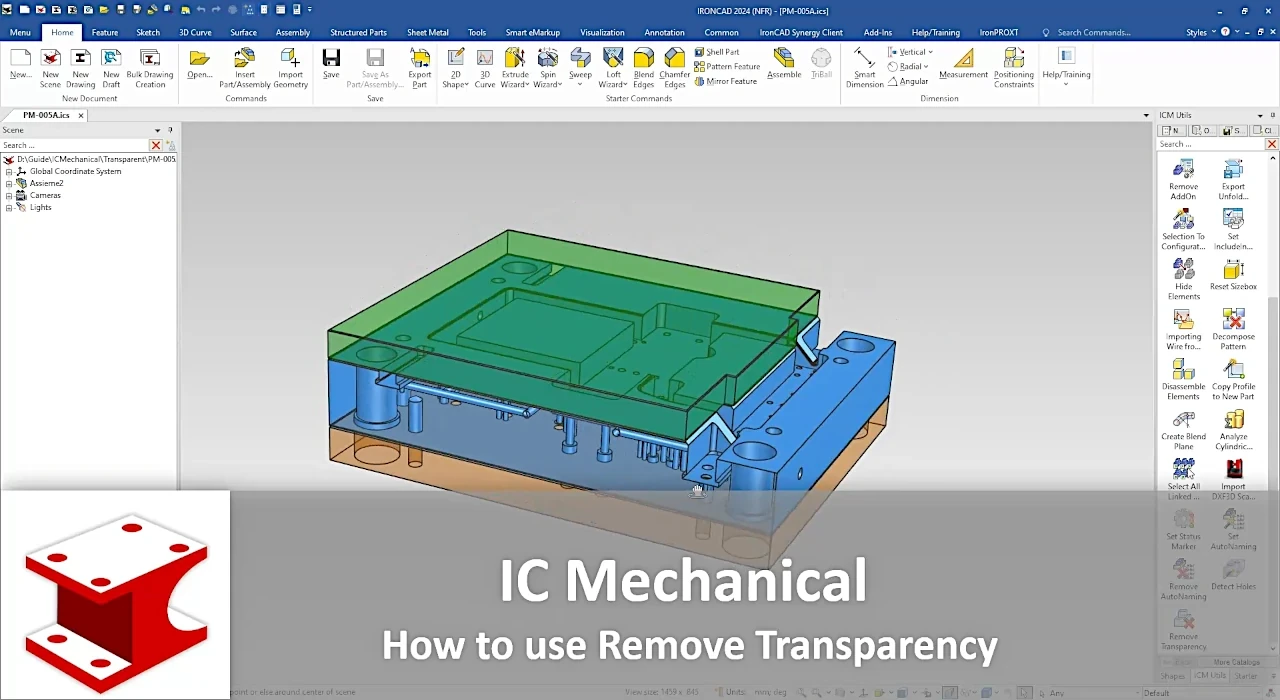Expand the Cameras tree node
The height and width of the screenshot is (700, 1280).
(x=9, y=196)
